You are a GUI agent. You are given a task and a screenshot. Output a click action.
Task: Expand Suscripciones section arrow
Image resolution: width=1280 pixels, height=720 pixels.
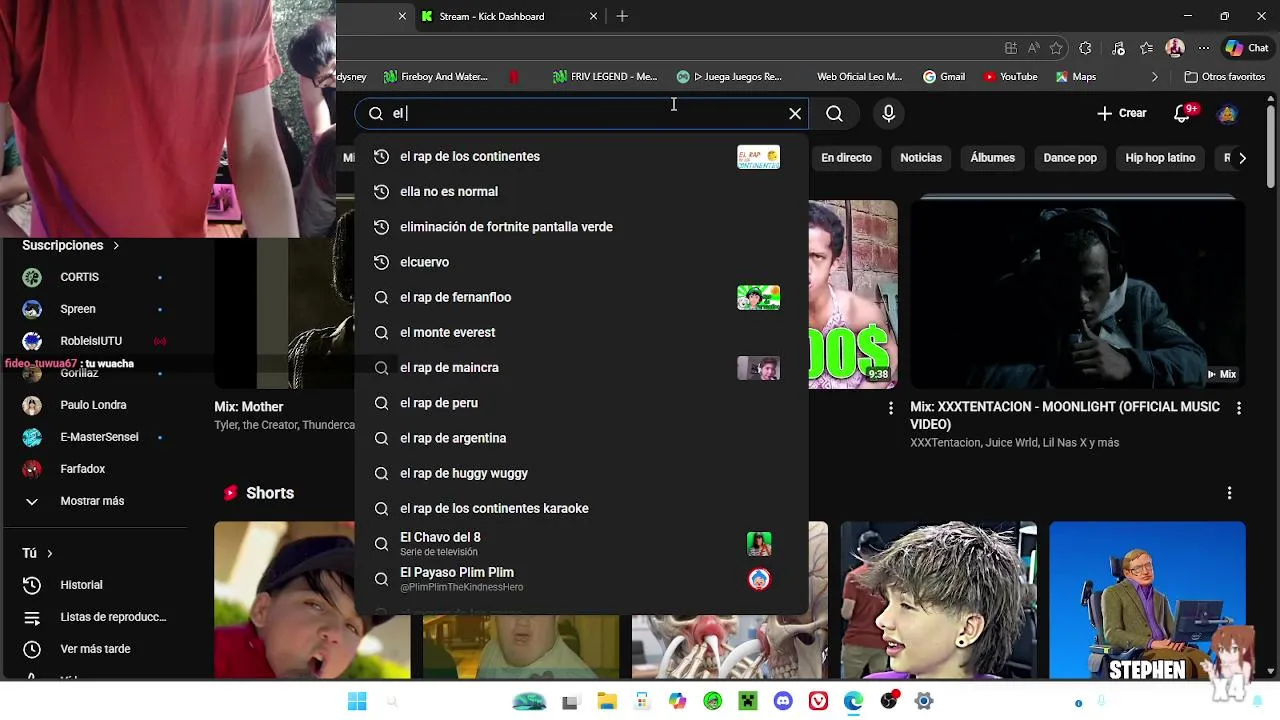(116, 245)
